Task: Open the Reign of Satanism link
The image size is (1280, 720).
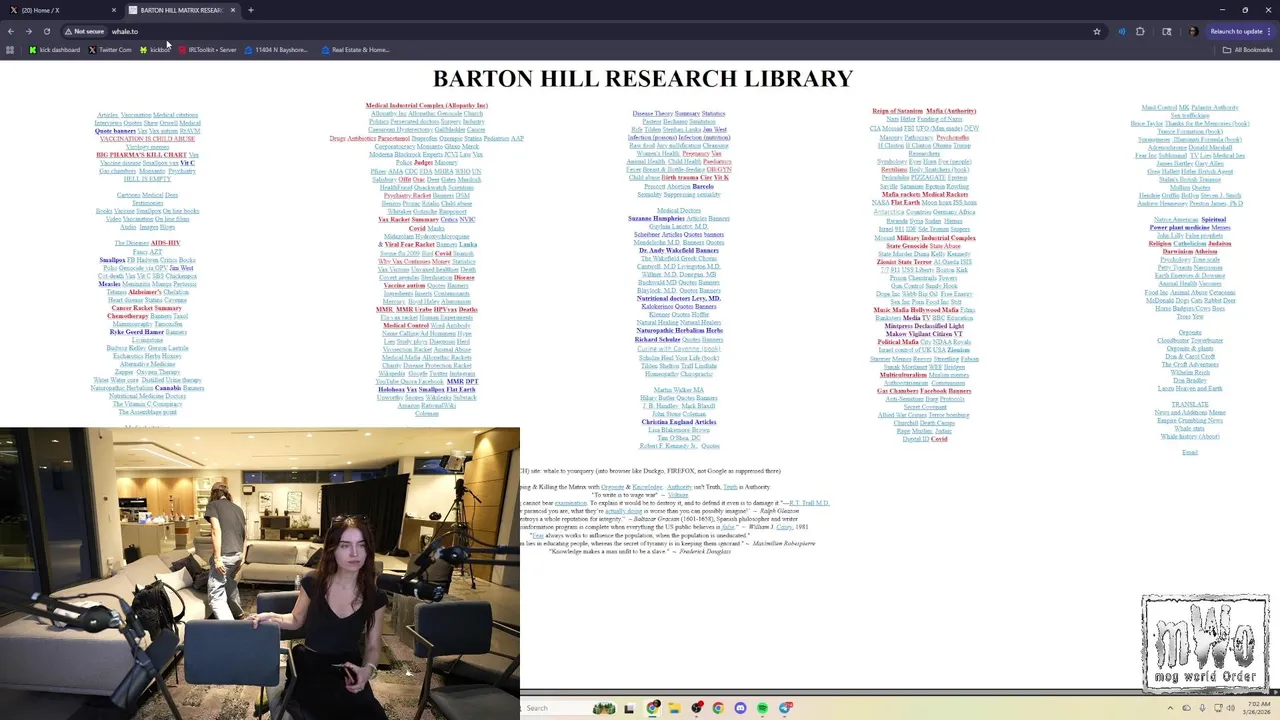Action: [897, 111]
